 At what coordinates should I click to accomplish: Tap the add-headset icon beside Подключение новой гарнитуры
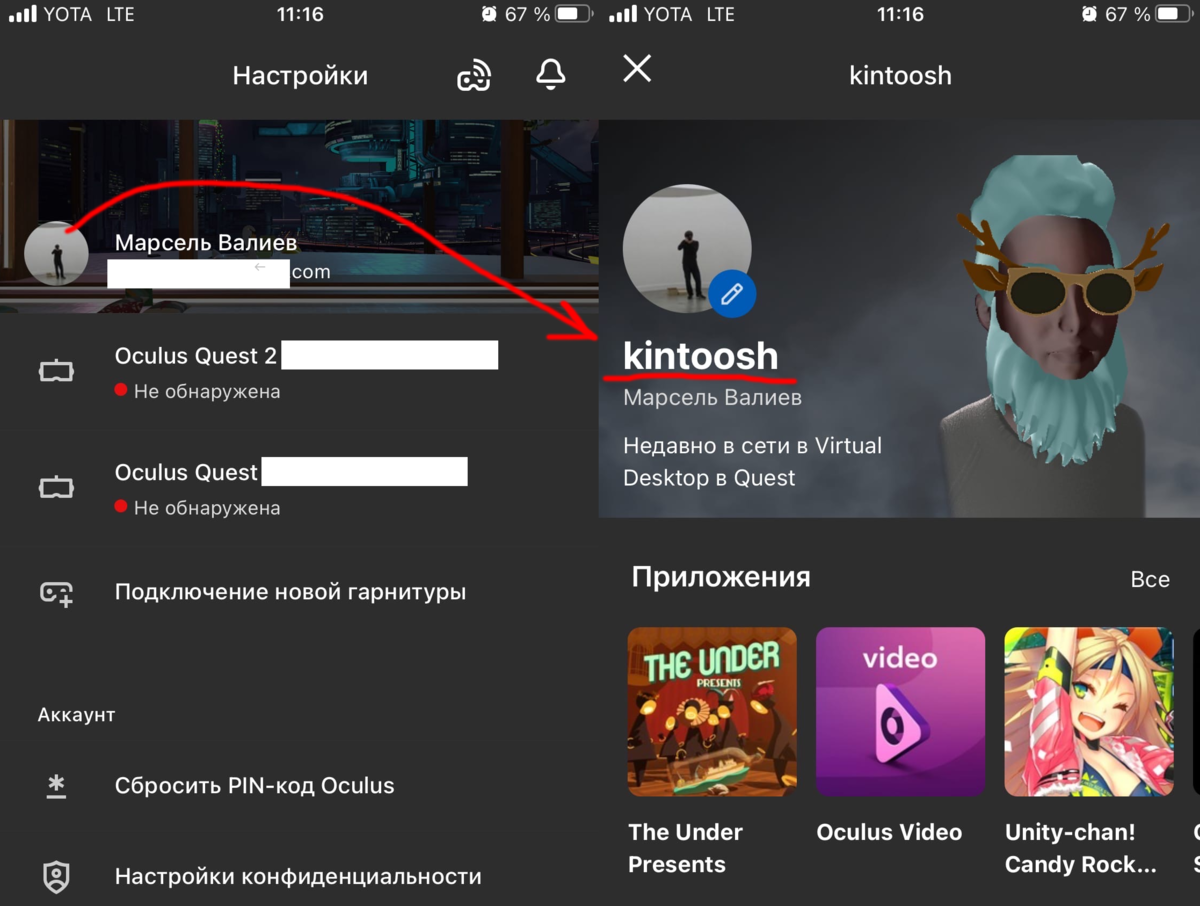[x=56, y=593]
